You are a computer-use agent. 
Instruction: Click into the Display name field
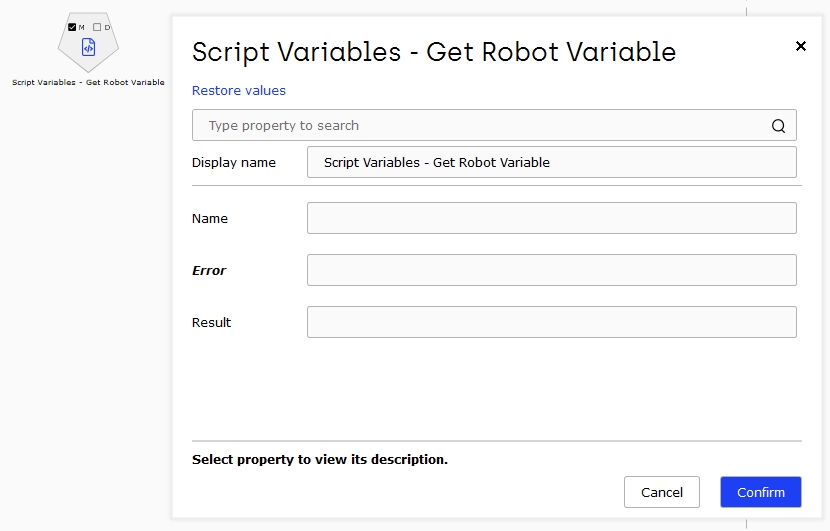click(552, 162)
